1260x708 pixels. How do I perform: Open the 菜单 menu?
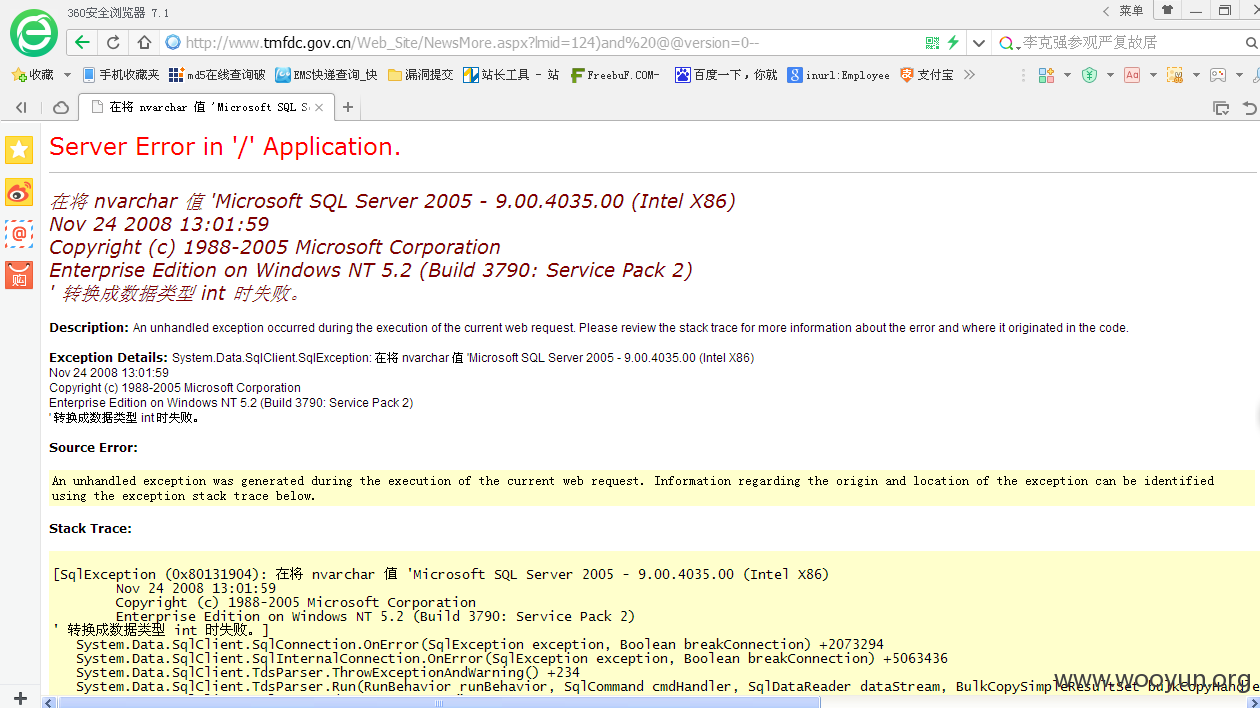(1131, 11)
